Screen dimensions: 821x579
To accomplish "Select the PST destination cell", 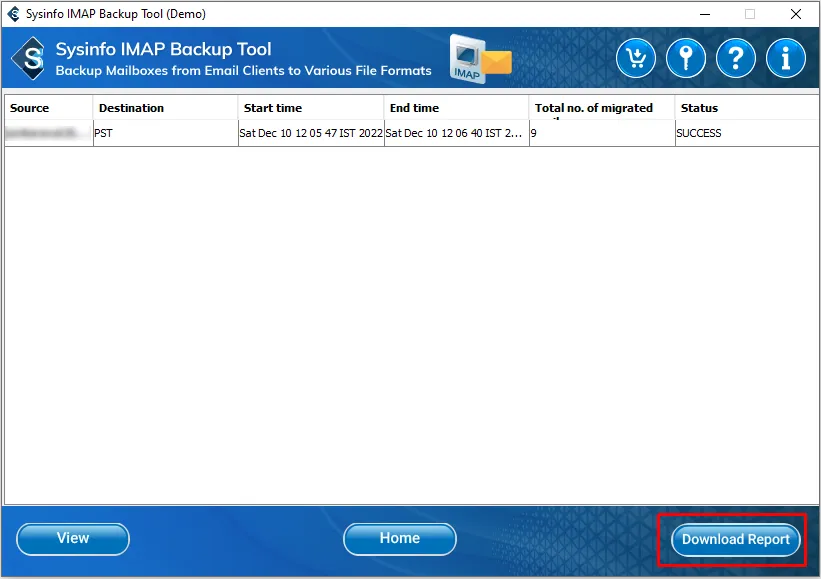I will click(x=104, y=133).
